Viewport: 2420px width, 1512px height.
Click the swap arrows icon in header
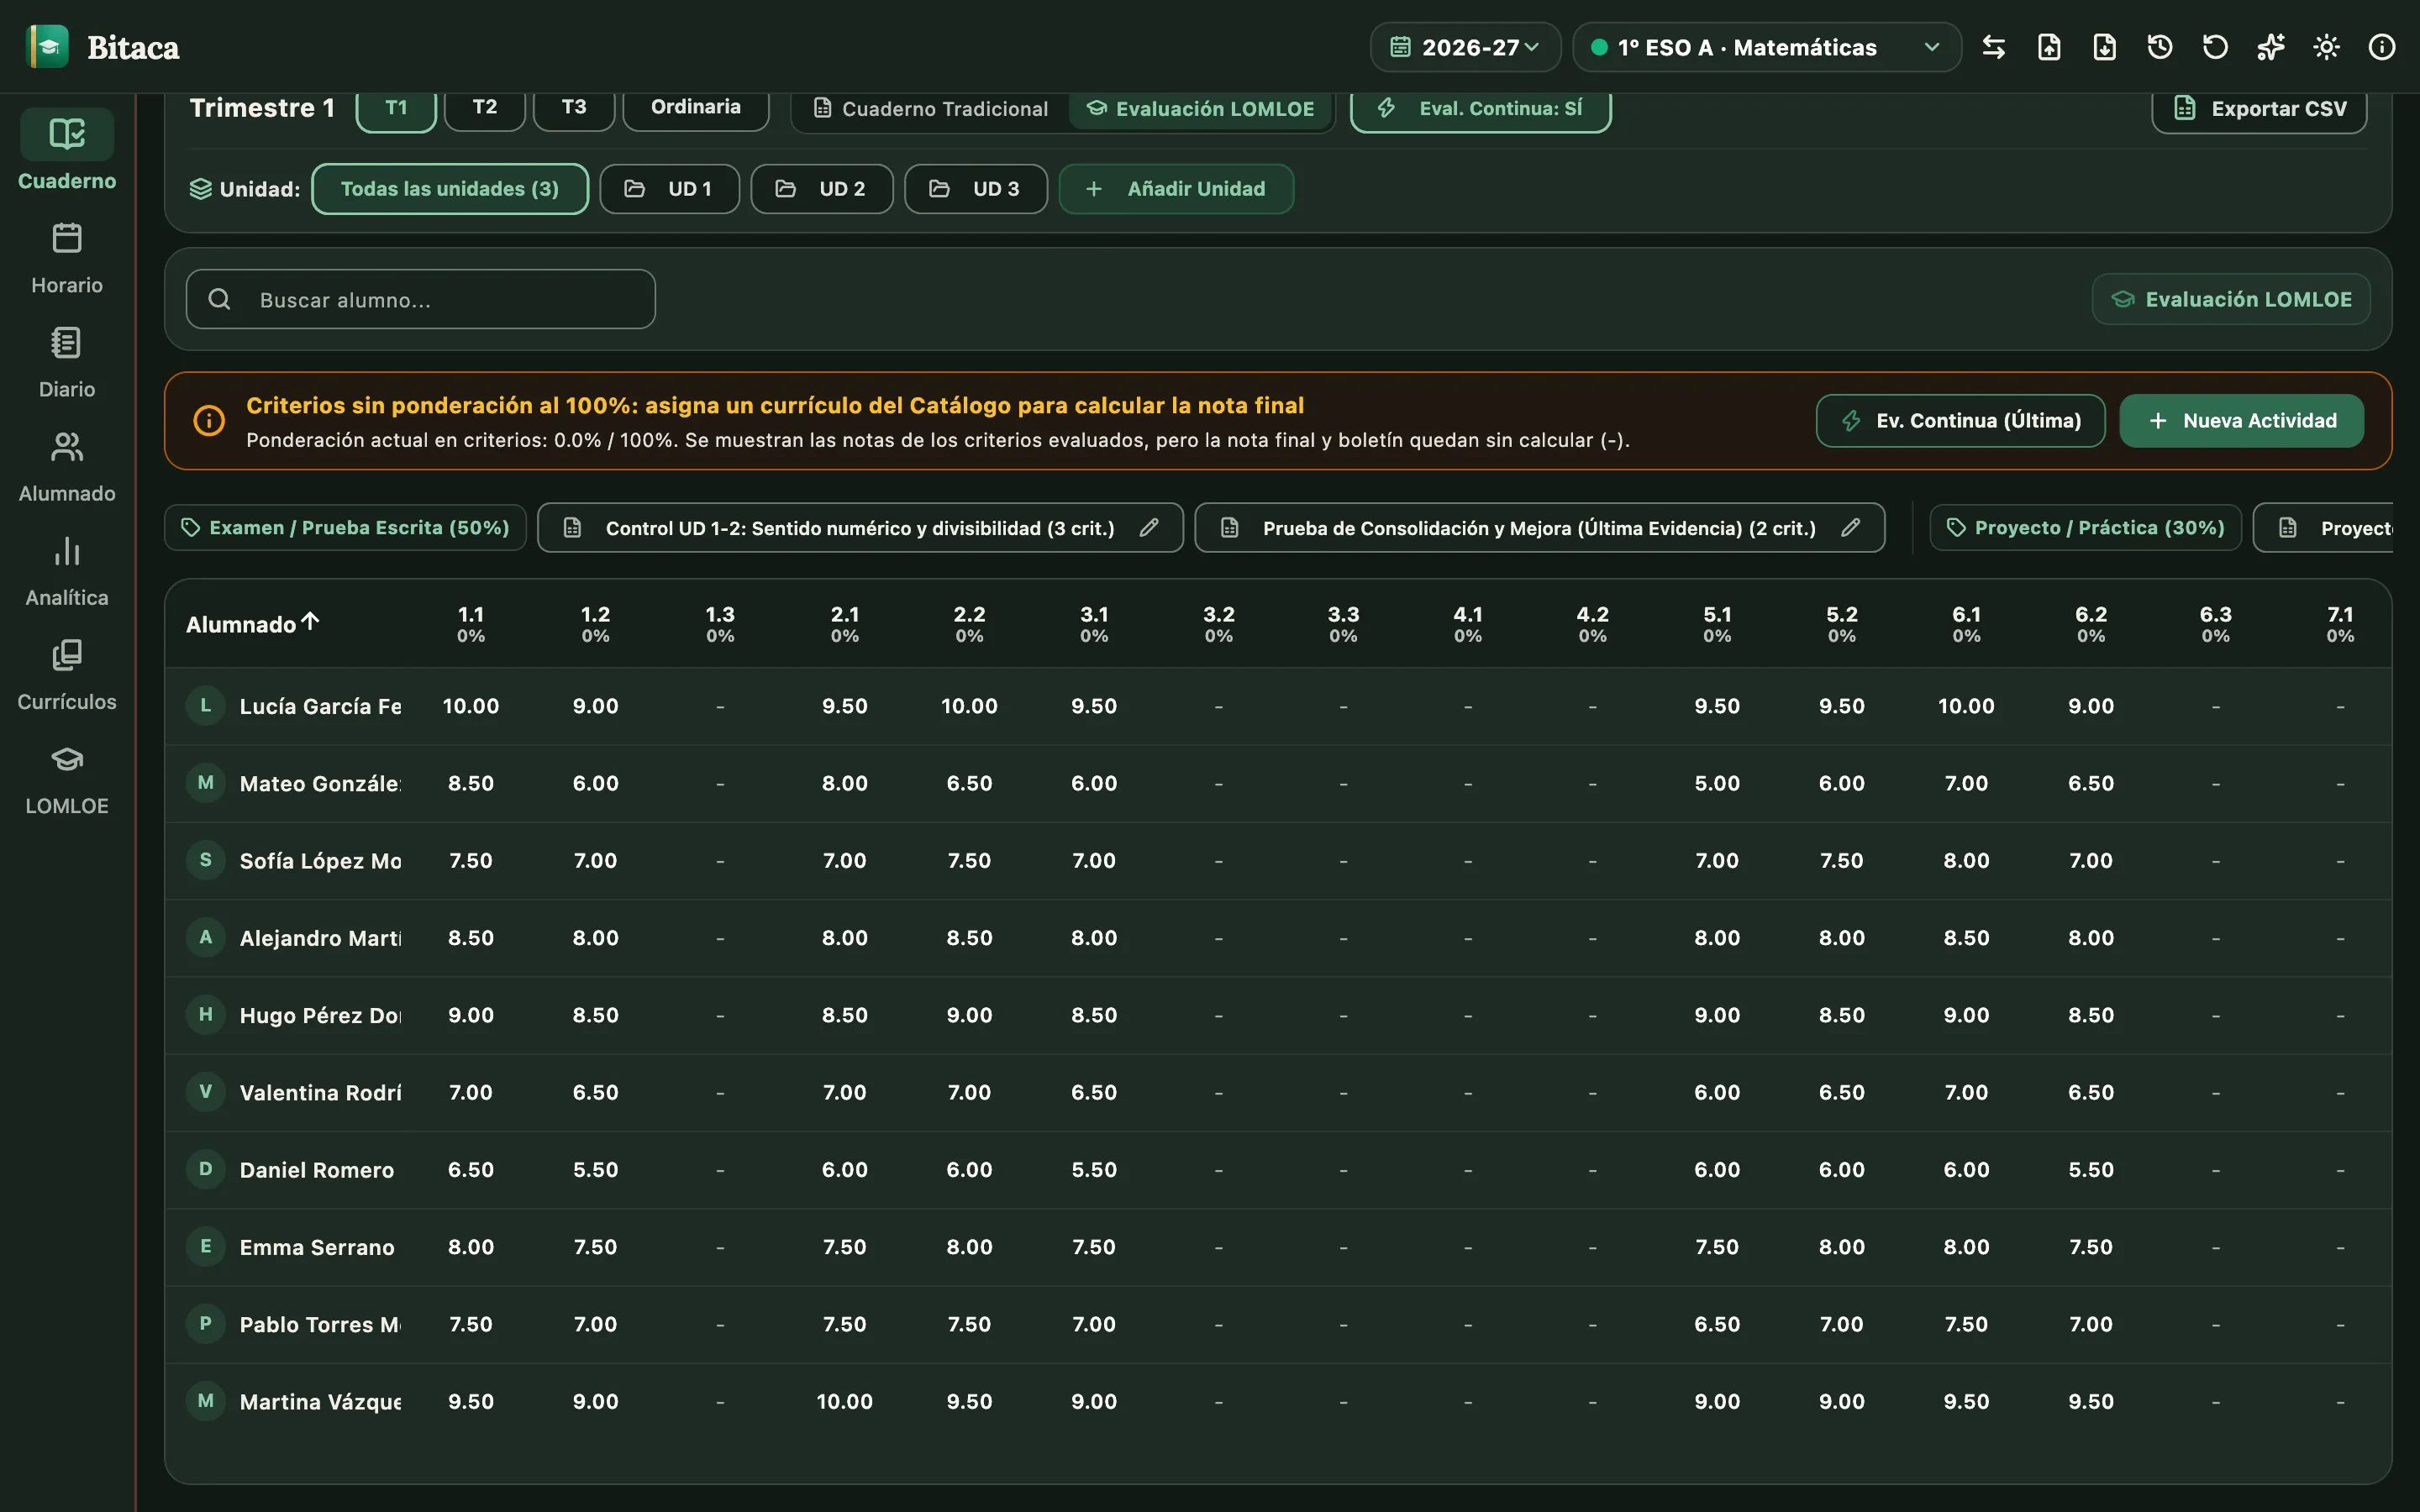coord(1993,47)
